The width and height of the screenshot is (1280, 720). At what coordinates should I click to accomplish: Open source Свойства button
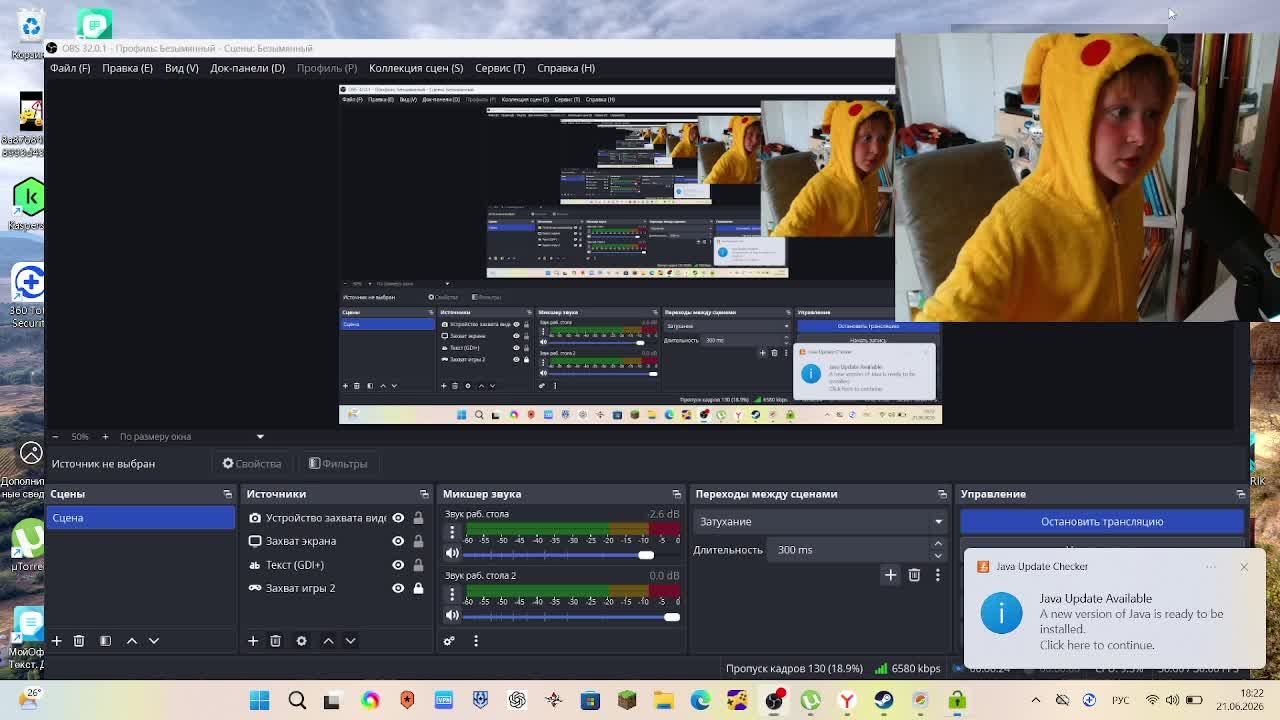click(x=252, y=464)
